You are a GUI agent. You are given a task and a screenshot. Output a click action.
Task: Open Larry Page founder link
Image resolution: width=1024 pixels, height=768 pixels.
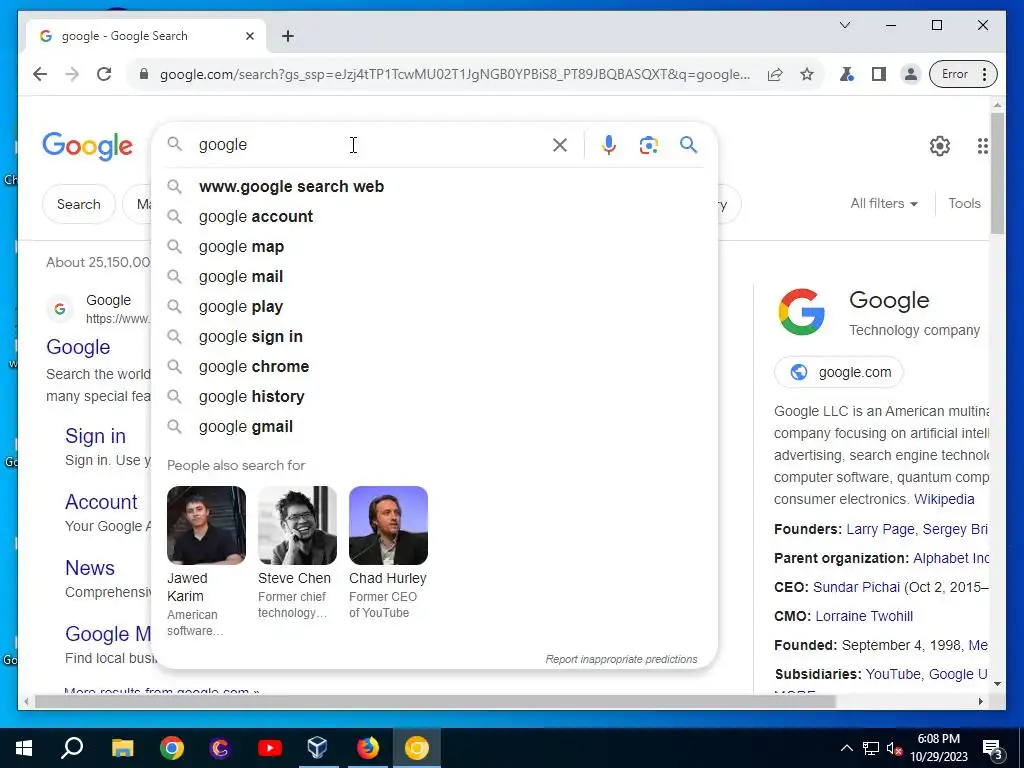pyautogui.click(x=880, y=530)
